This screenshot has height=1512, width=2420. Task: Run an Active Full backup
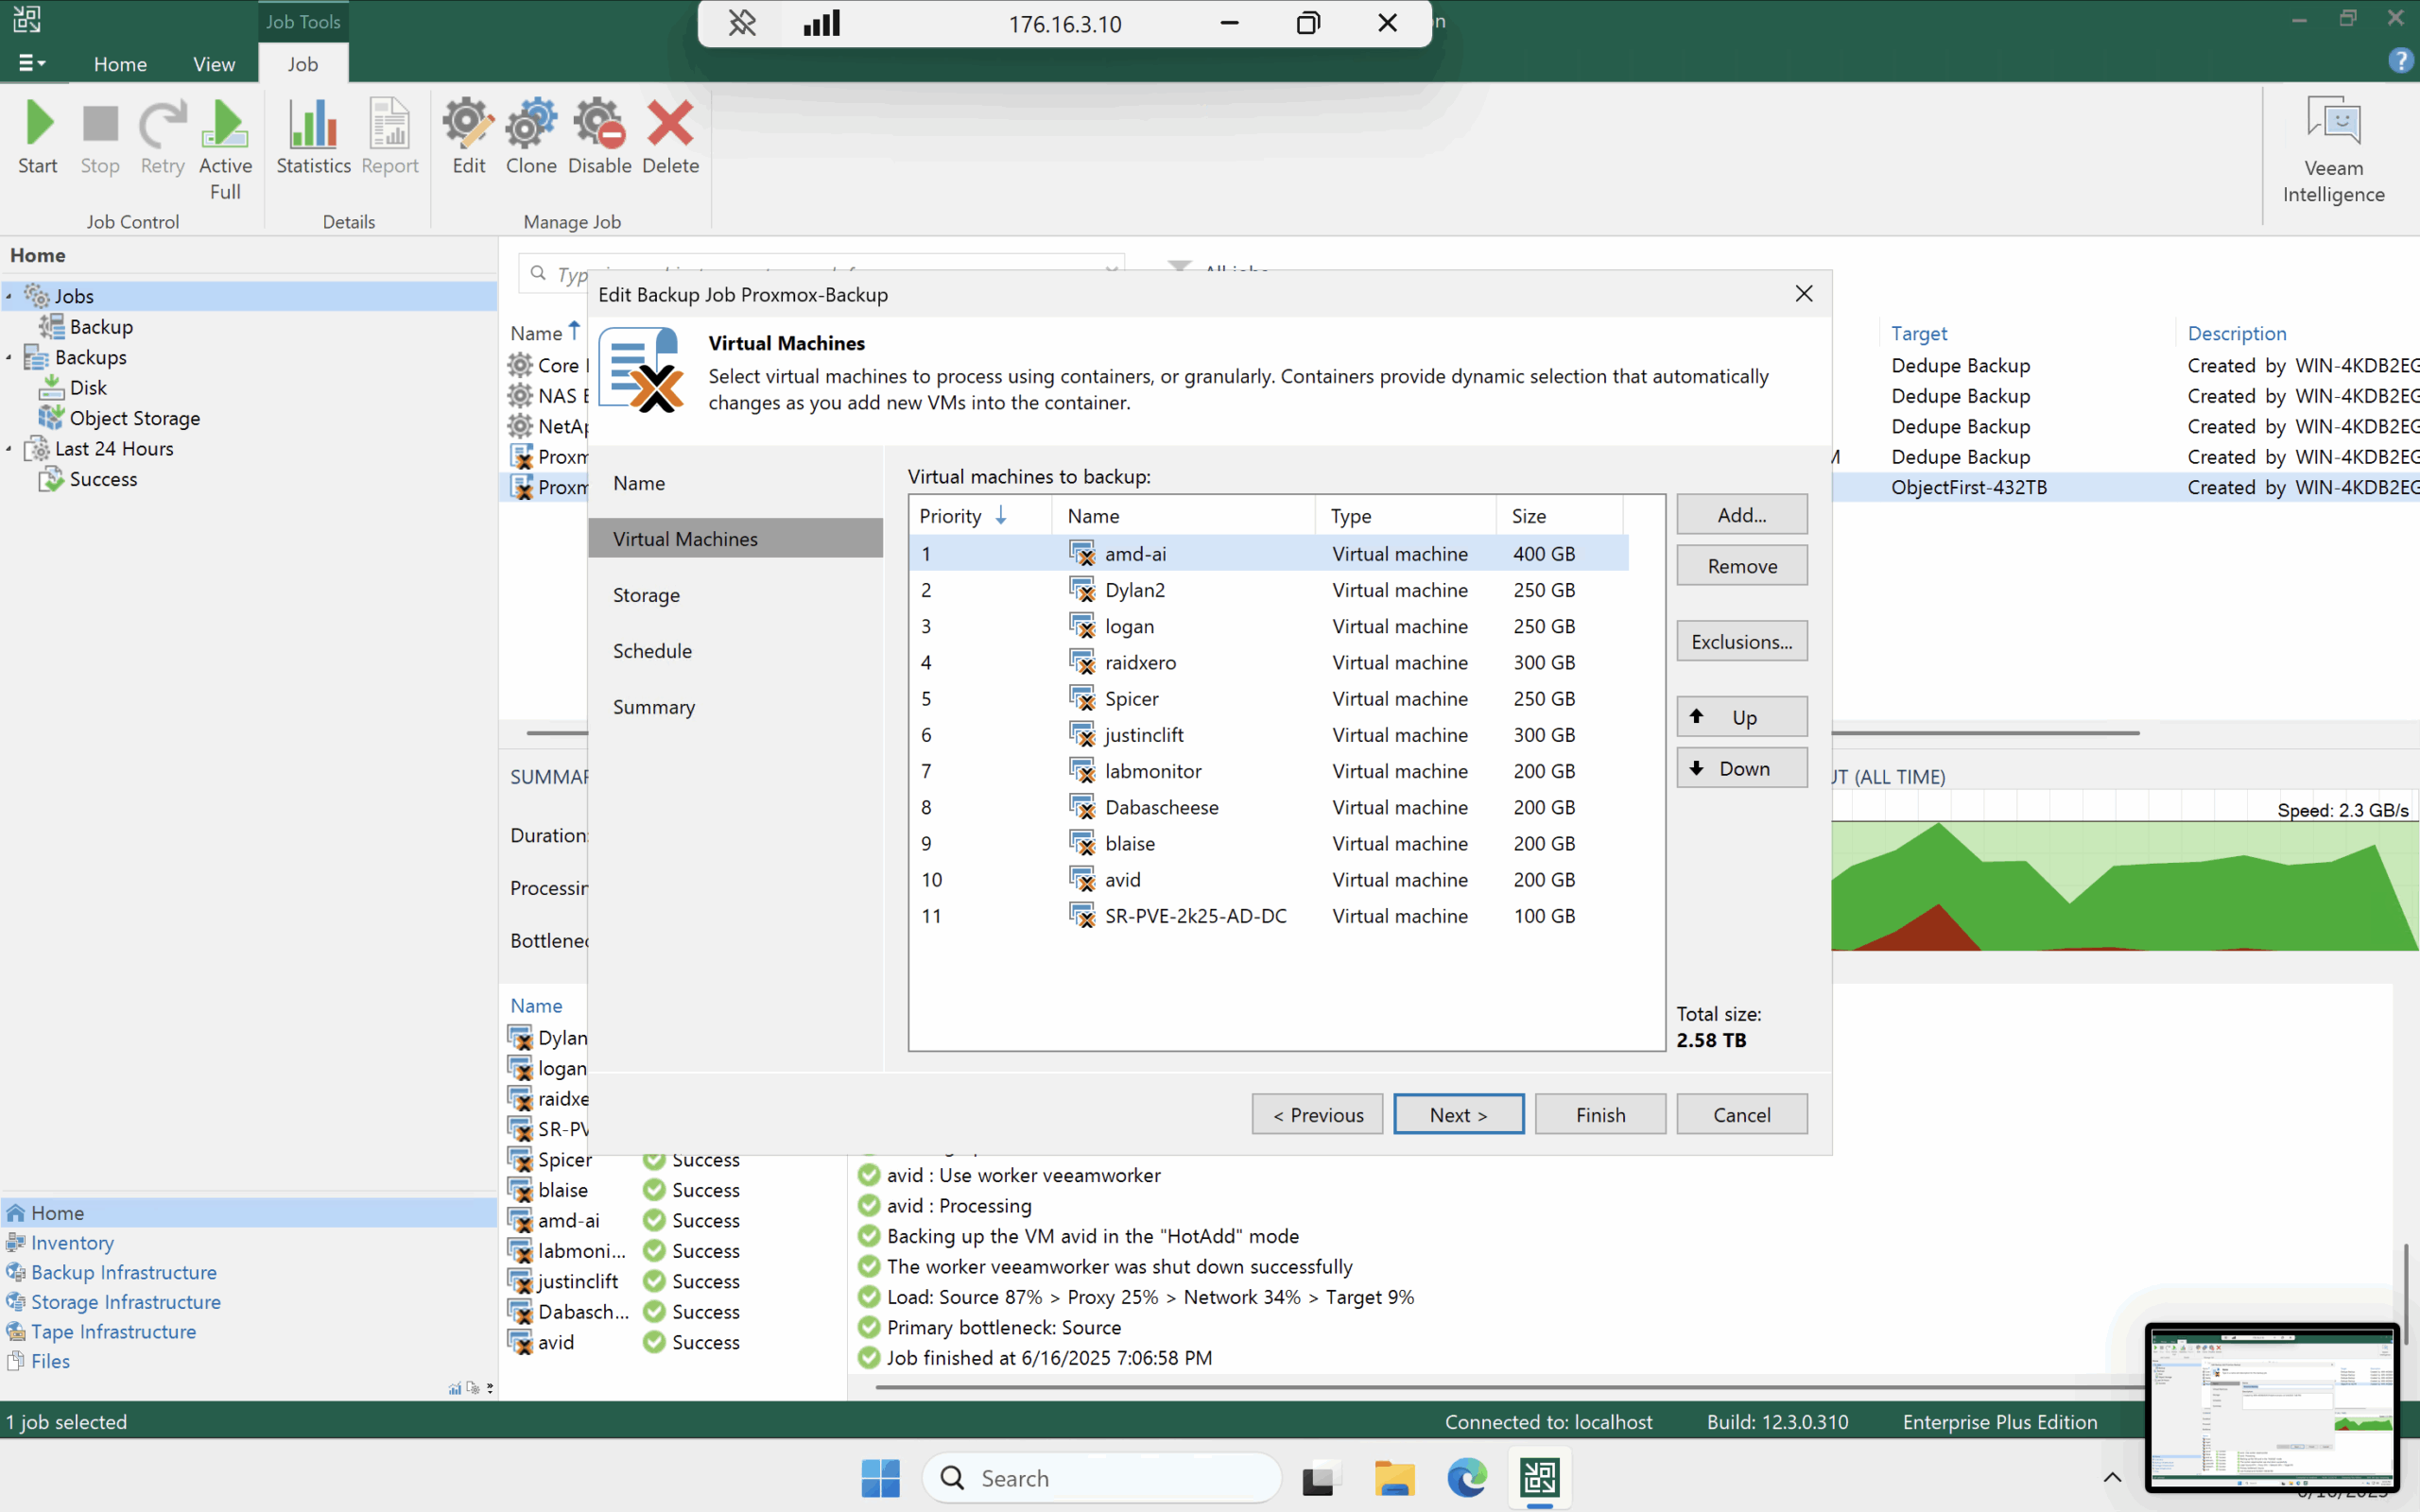click(x=225, y=150)
